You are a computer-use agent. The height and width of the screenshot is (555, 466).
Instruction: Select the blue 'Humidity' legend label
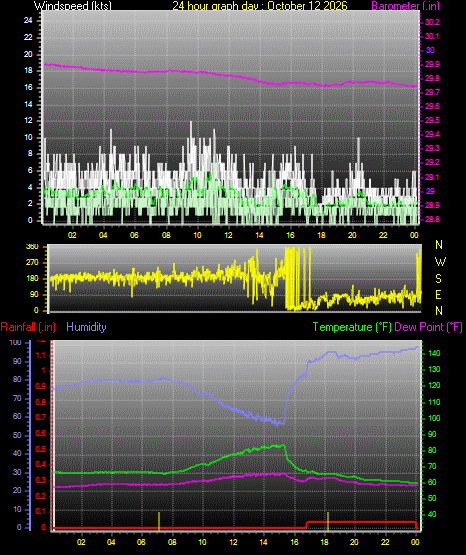click(x=86, y=327)
